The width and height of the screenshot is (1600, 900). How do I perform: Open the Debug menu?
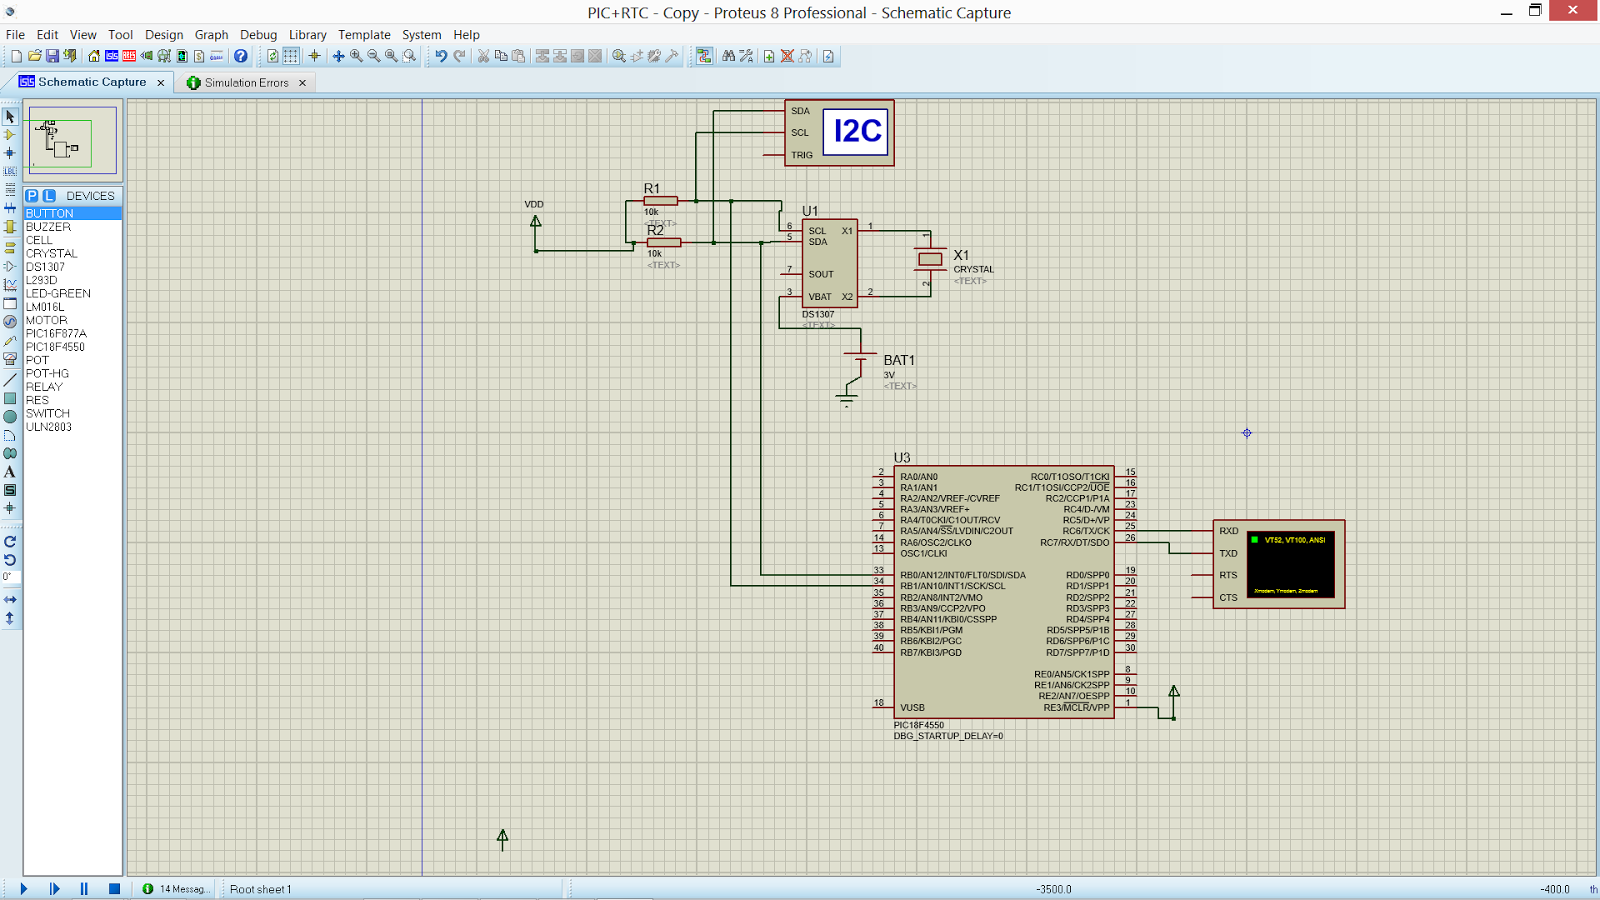(x=258, y=34)
